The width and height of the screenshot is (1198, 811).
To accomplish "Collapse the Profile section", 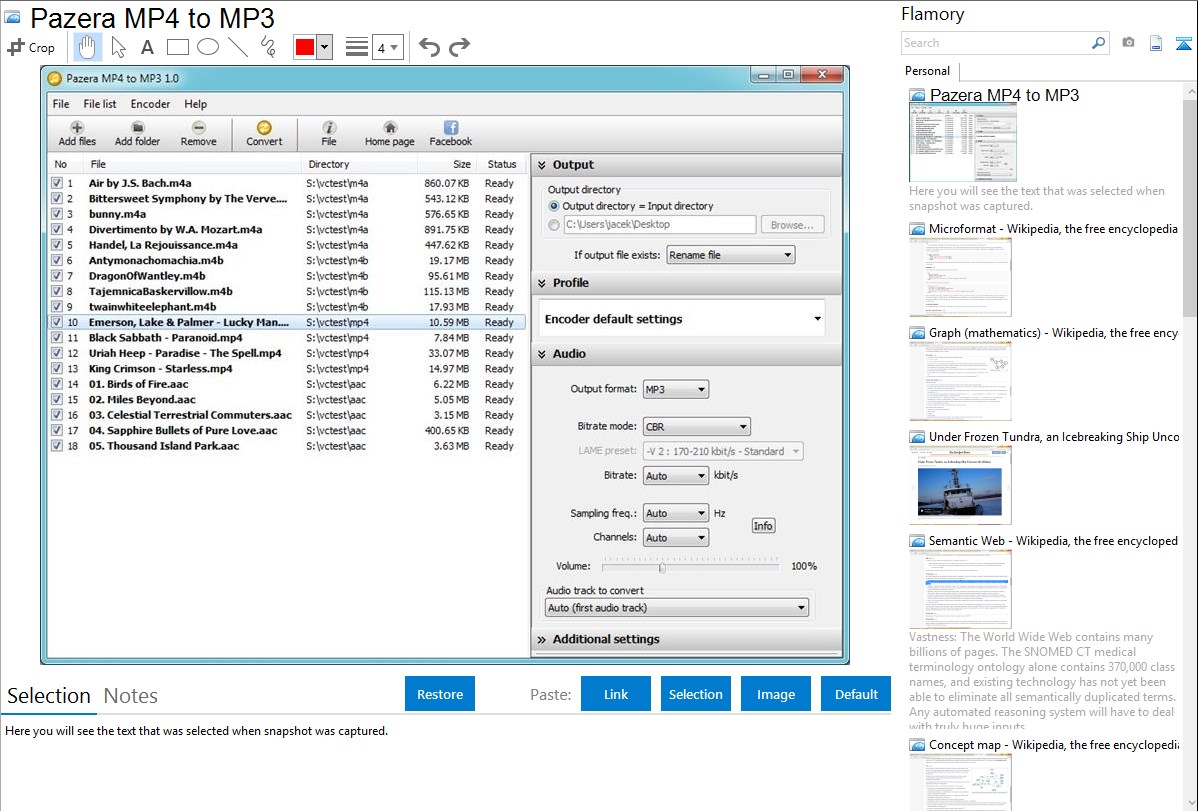I will [542, 283].
